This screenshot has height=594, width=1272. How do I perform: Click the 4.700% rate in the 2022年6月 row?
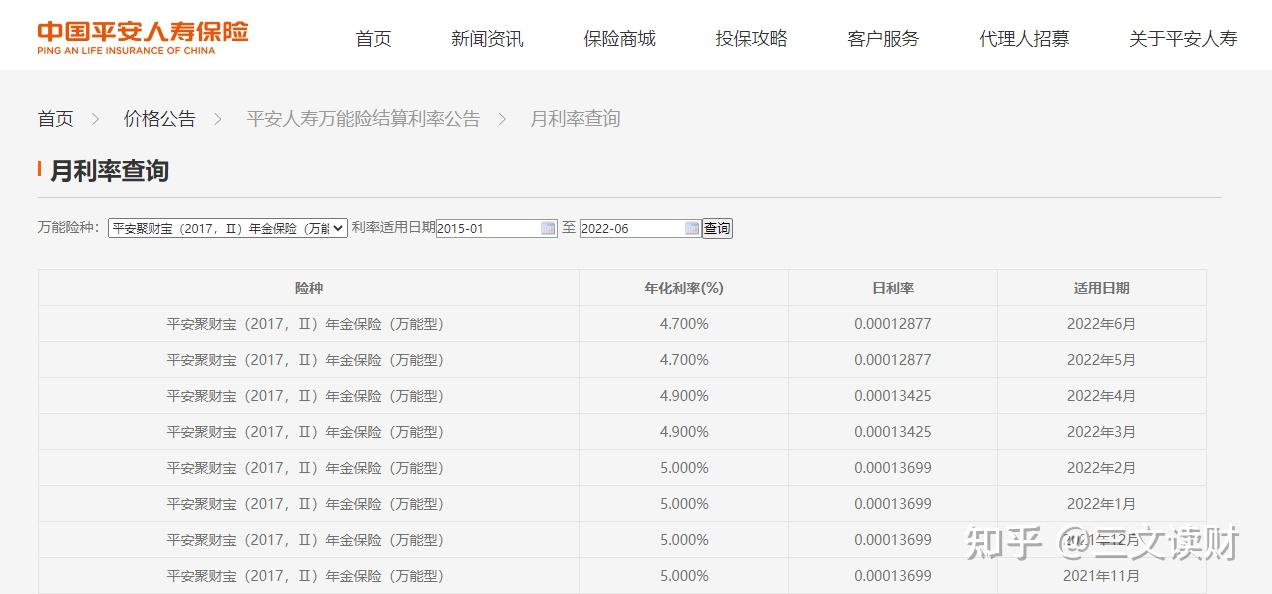684,324
